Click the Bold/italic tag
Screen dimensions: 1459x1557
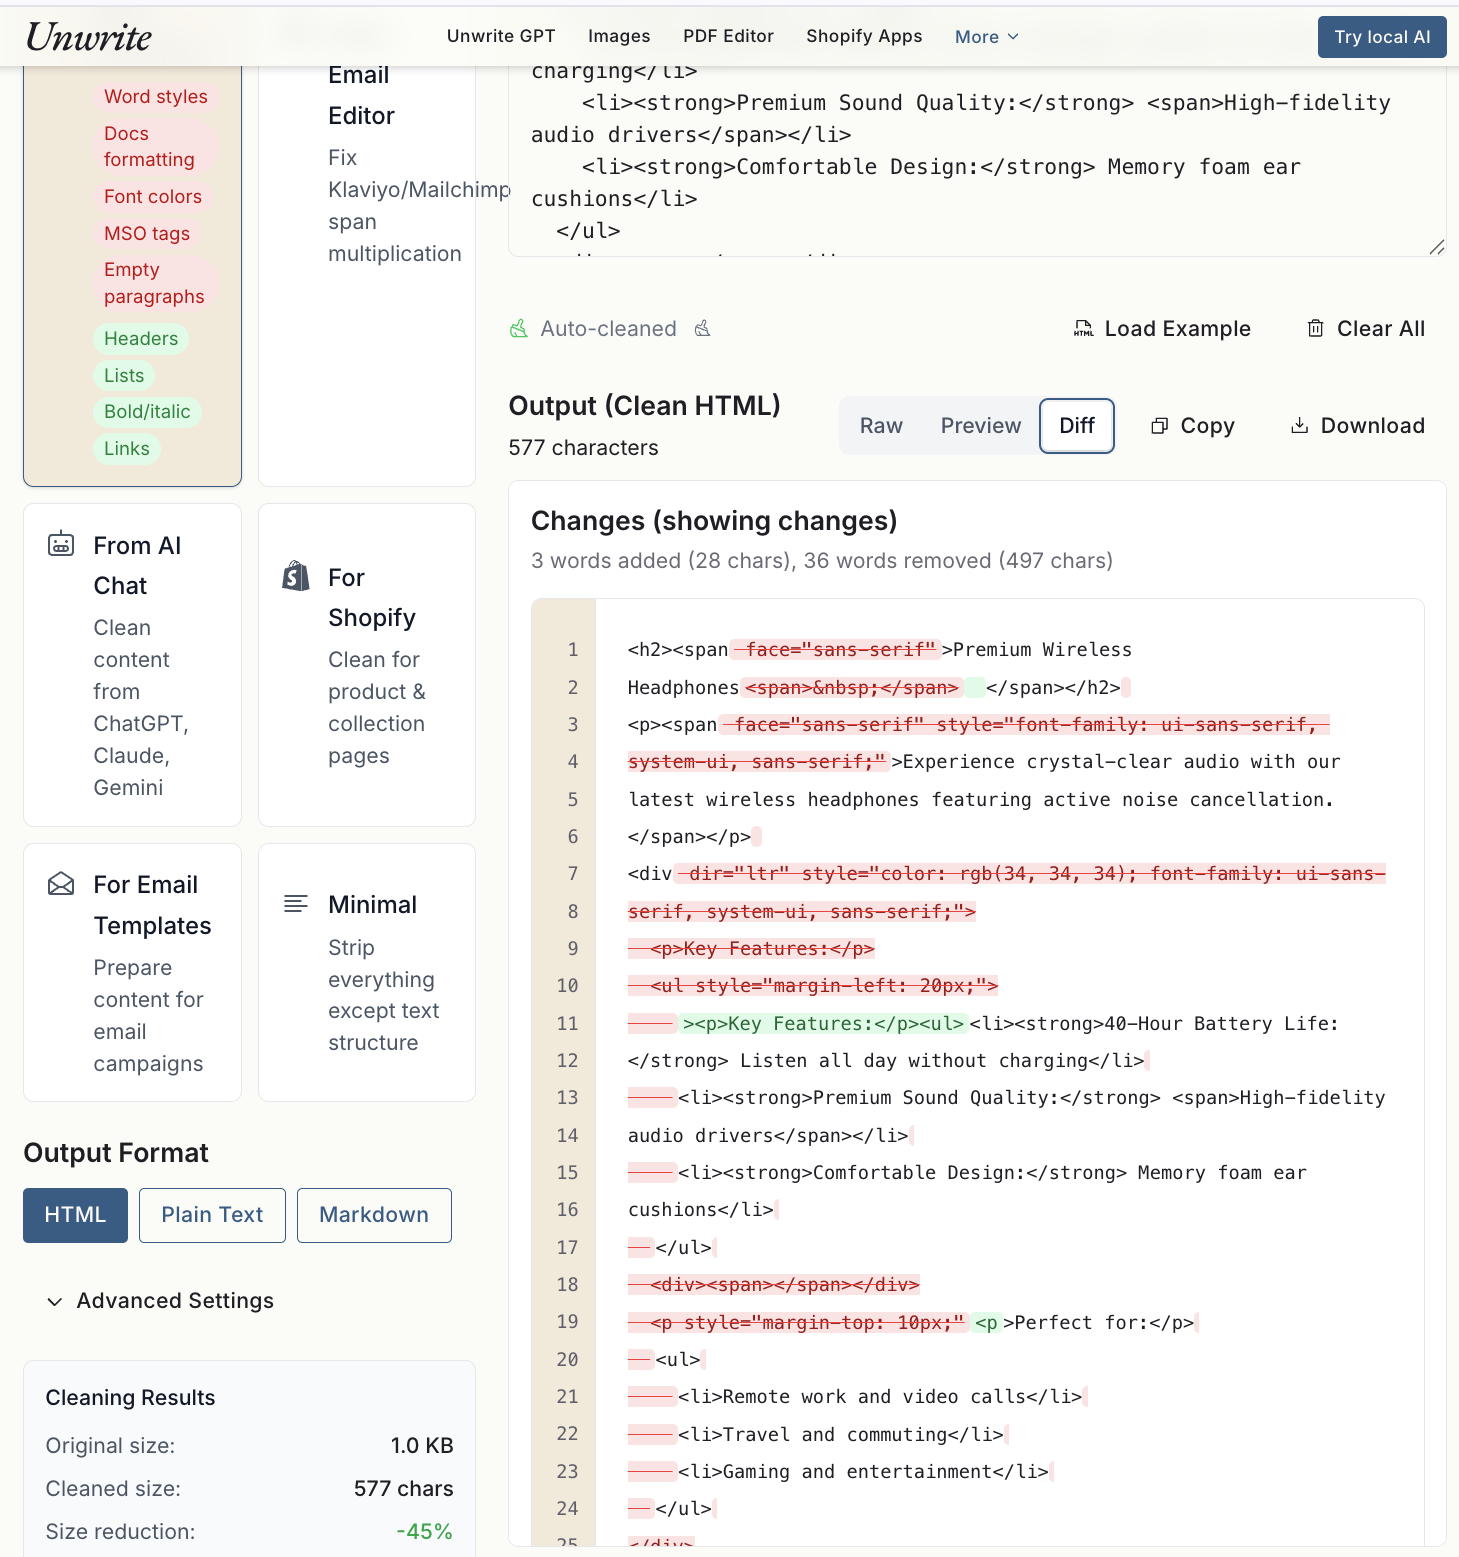coord(147,411)
